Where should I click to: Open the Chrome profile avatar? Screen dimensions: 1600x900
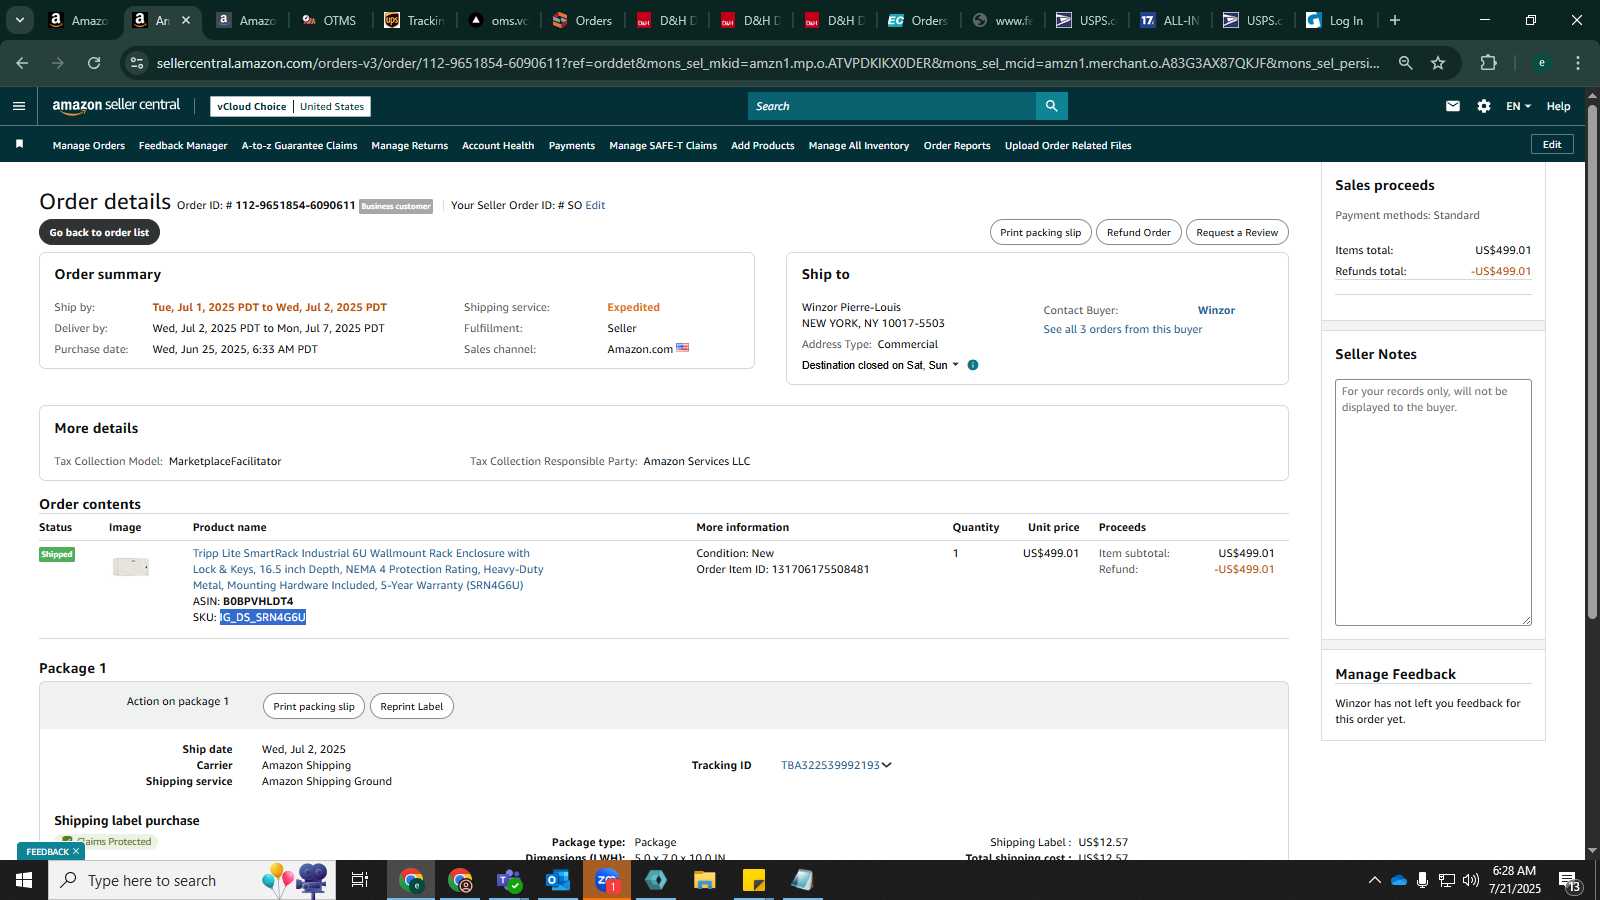click(1542, 63)
